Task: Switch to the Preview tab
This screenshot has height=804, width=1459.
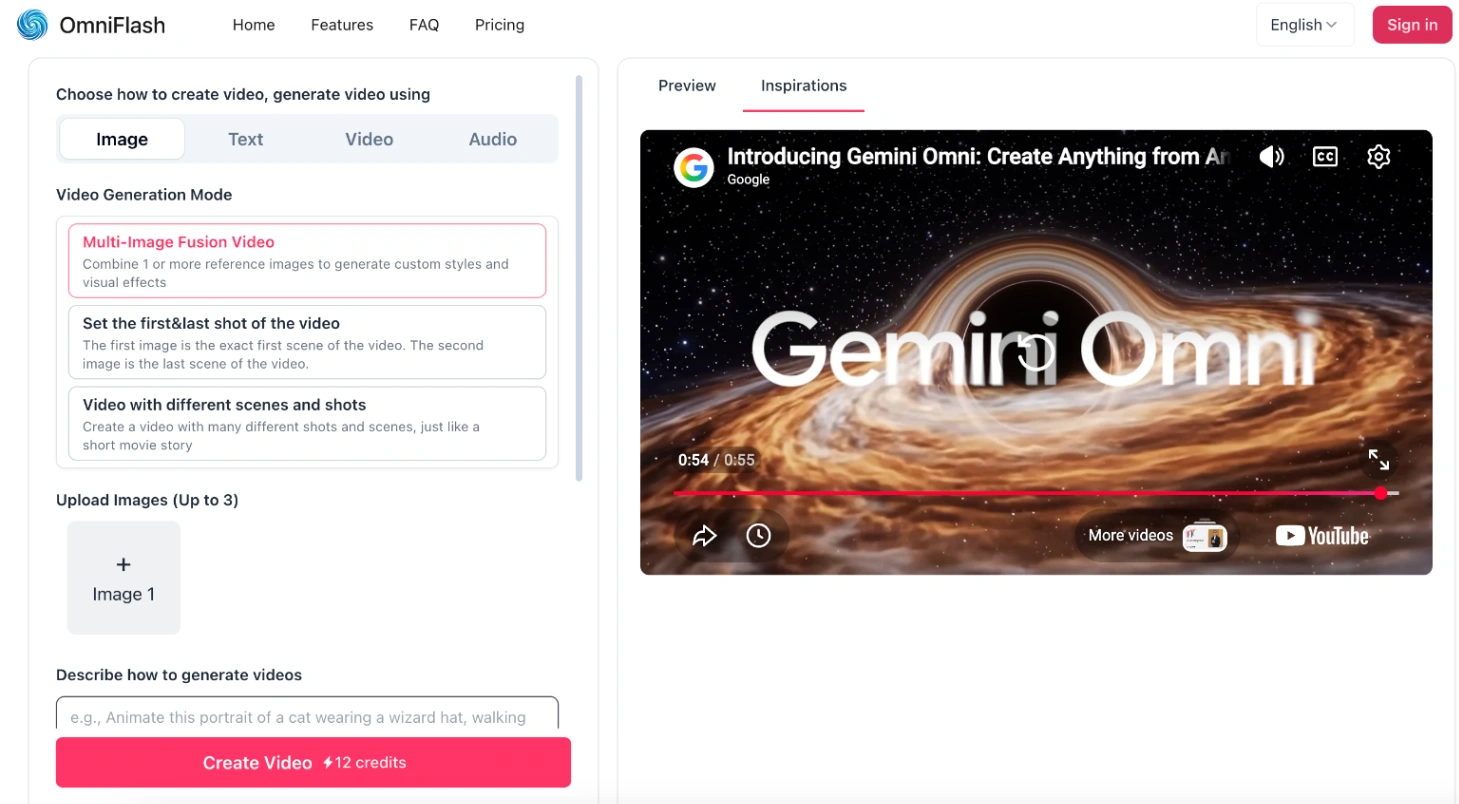Action: point(687,86)
